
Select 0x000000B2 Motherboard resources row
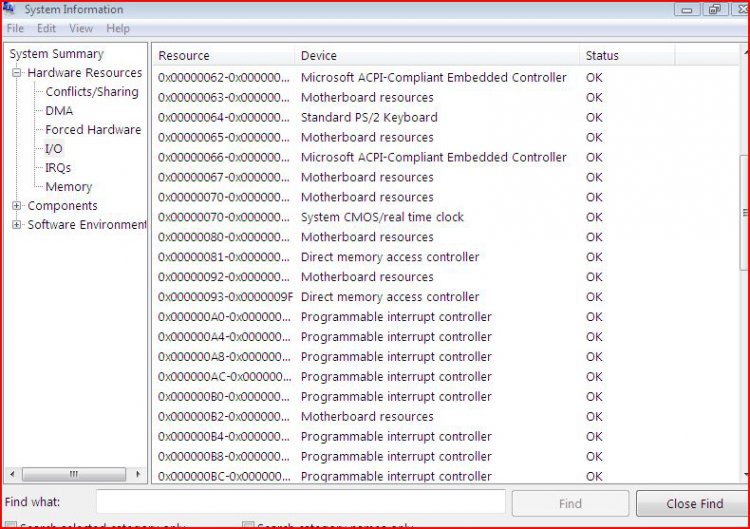pos(380,417)
